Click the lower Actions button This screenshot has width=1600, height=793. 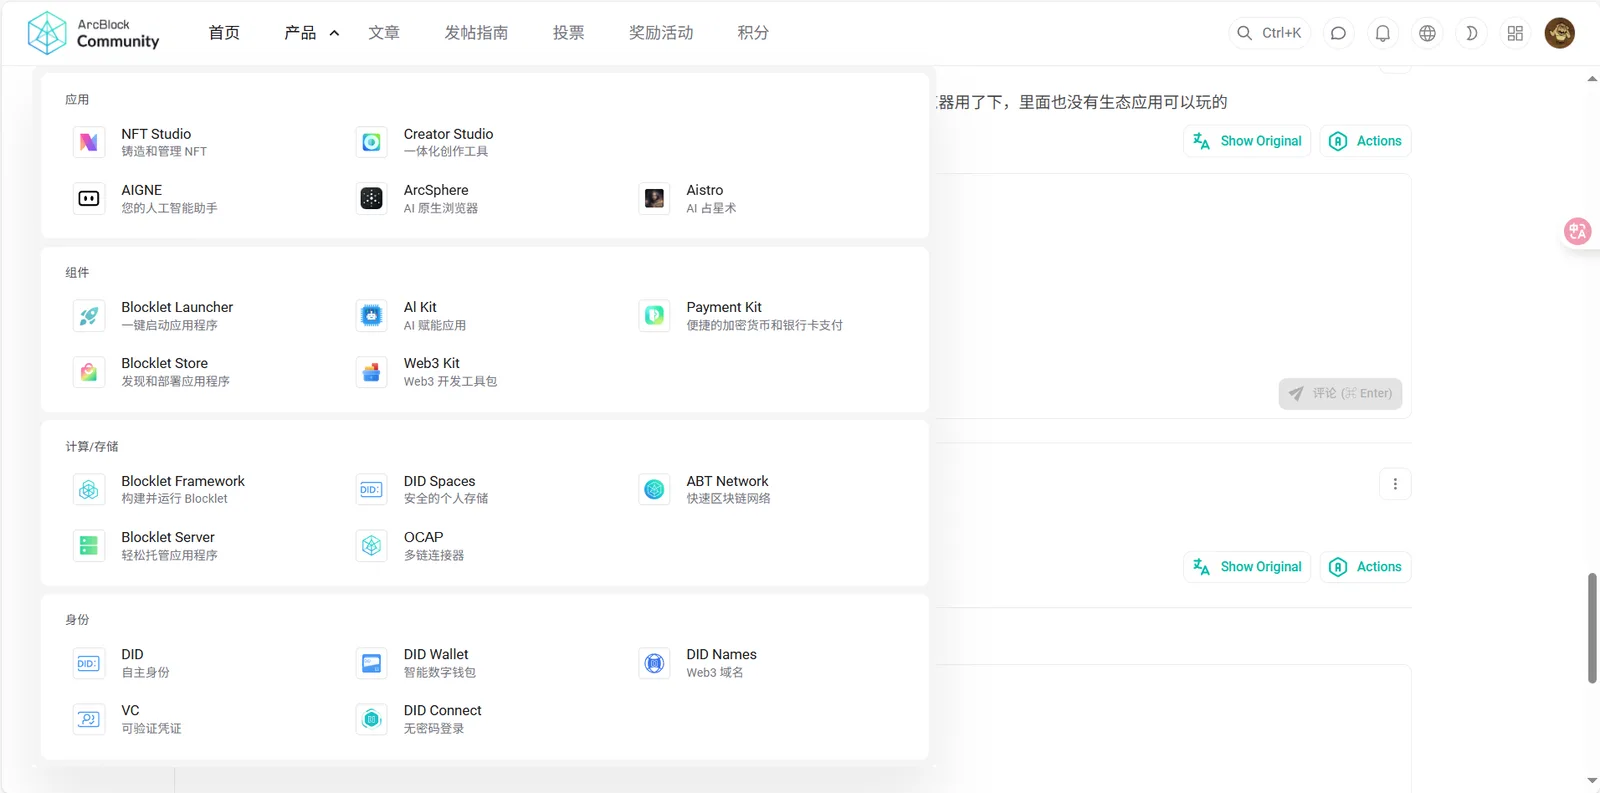1365,567
